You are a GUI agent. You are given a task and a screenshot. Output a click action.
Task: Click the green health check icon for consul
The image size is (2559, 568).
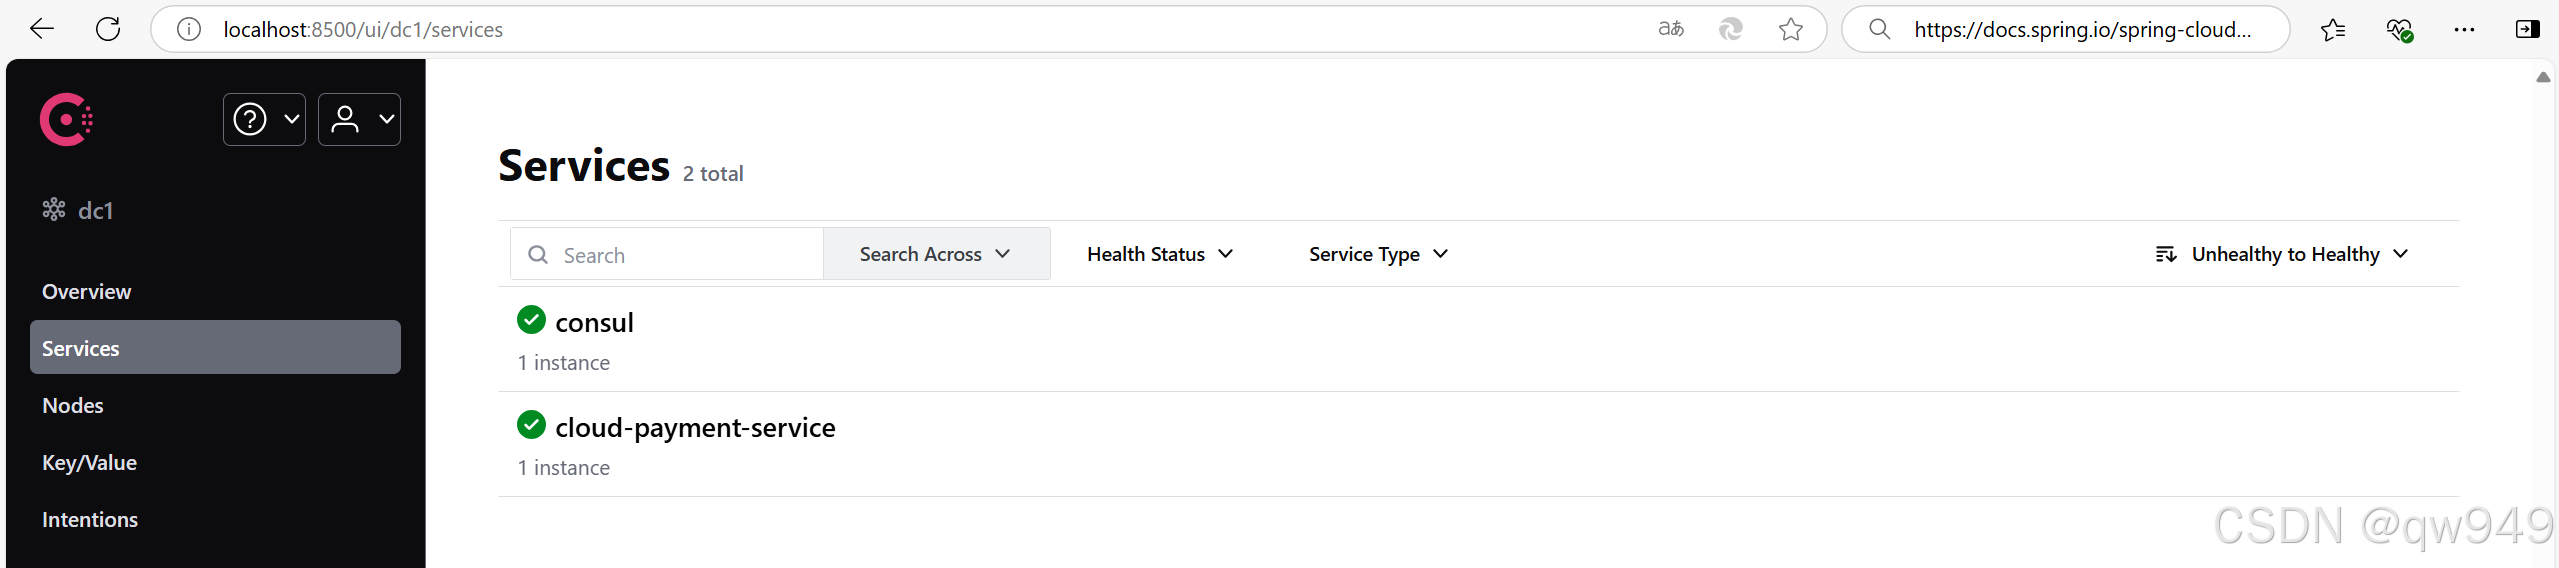[531, 320]
